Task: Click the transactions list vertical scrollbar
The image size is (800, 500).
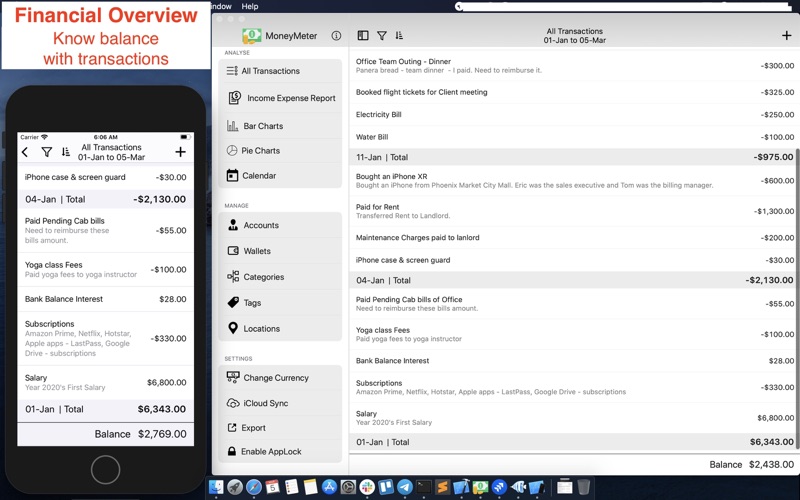Action: click(x=797, y=299)
